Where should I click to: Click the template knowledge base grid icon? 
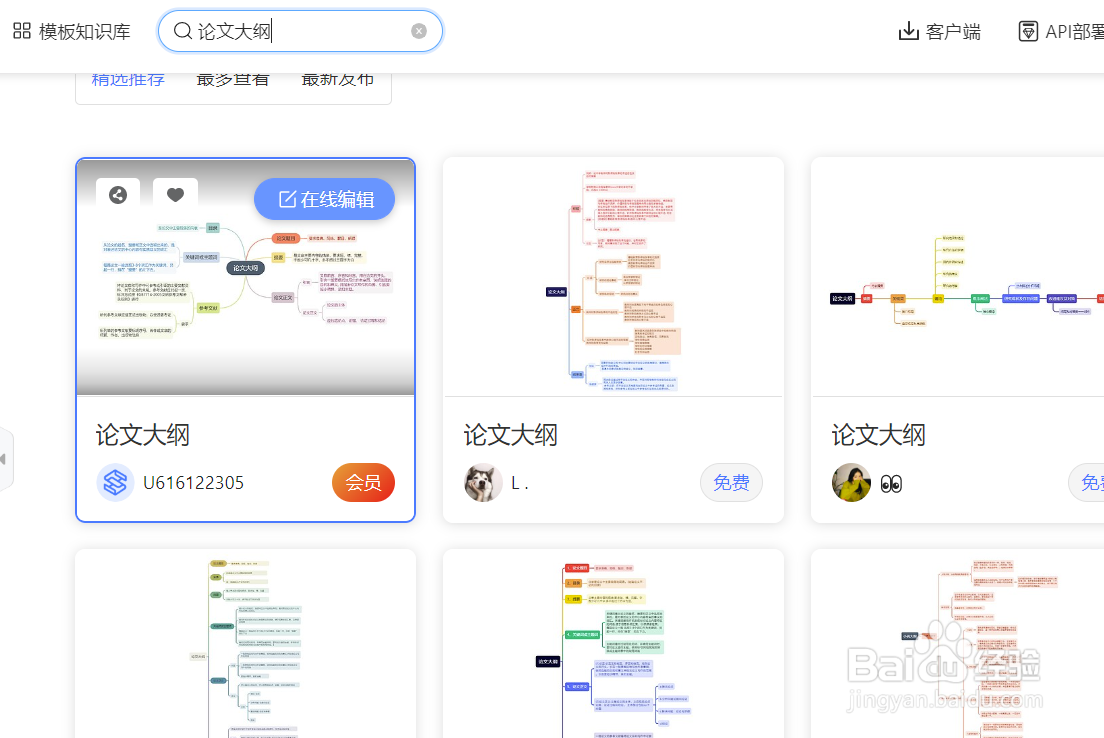click(x=22, y=31)
